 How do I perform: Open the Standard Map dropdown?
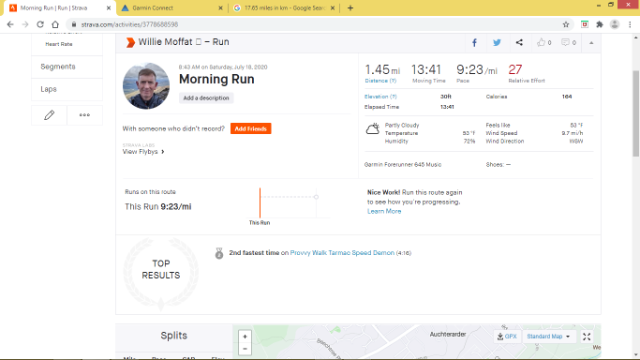548,337
